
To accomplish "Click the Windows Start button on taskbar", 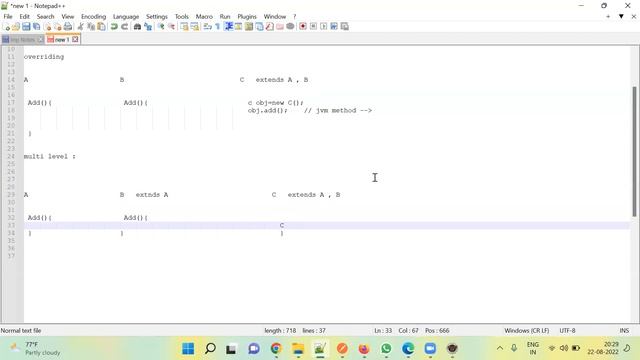I will (188, 349).
